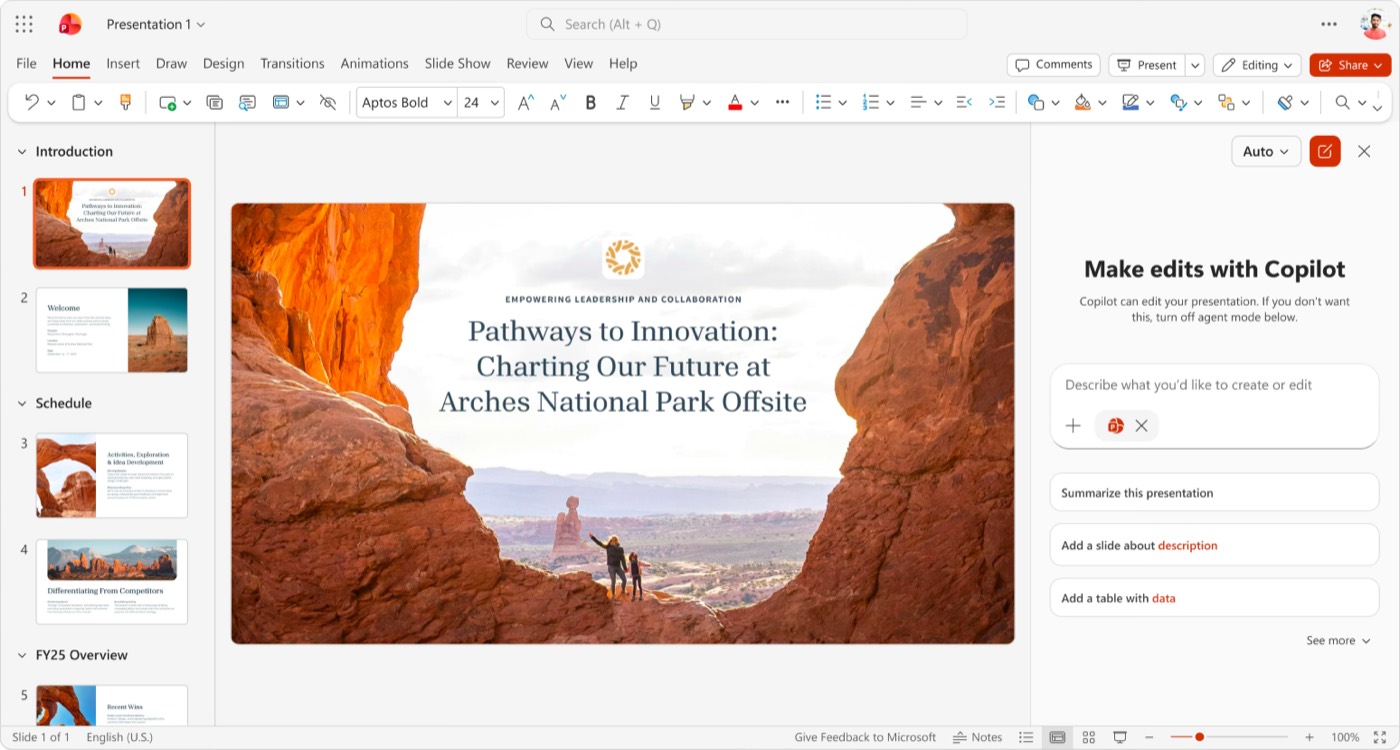Apply a bulleted list
1400x750 pixels.
(x=823, y=102)
